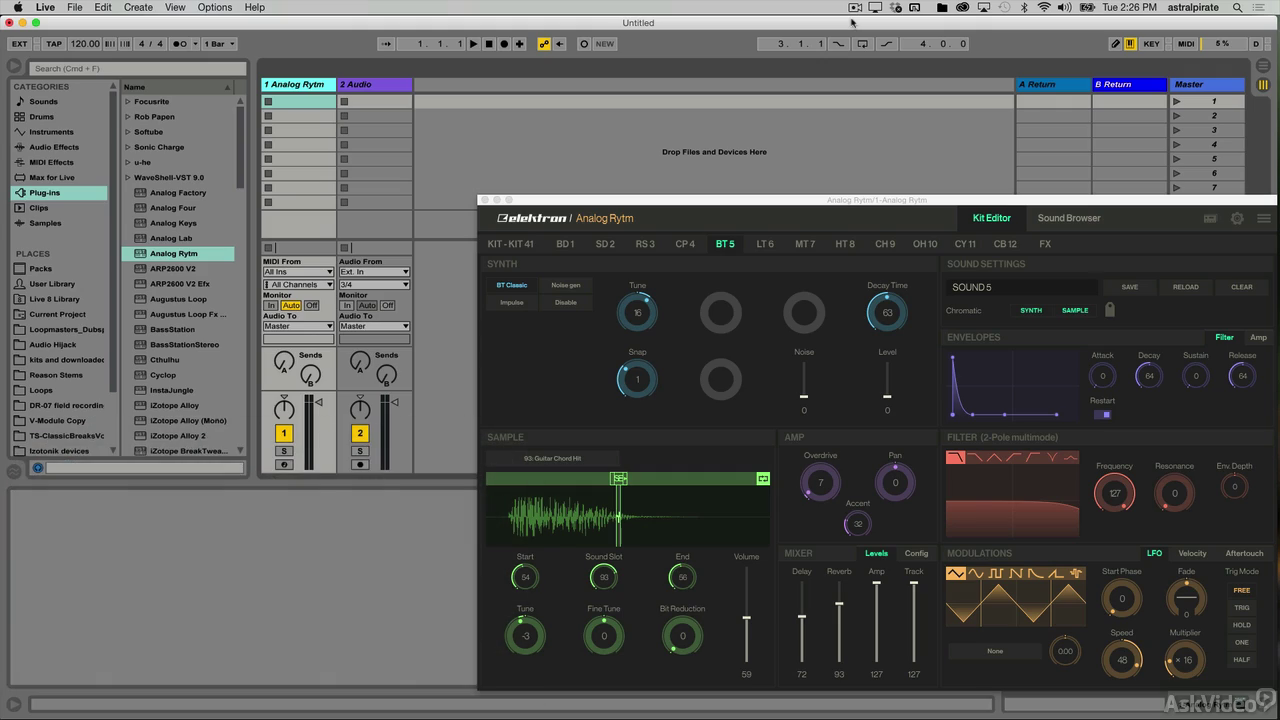Adjust the mixer Delay send slider

click(x=802, y=617)
